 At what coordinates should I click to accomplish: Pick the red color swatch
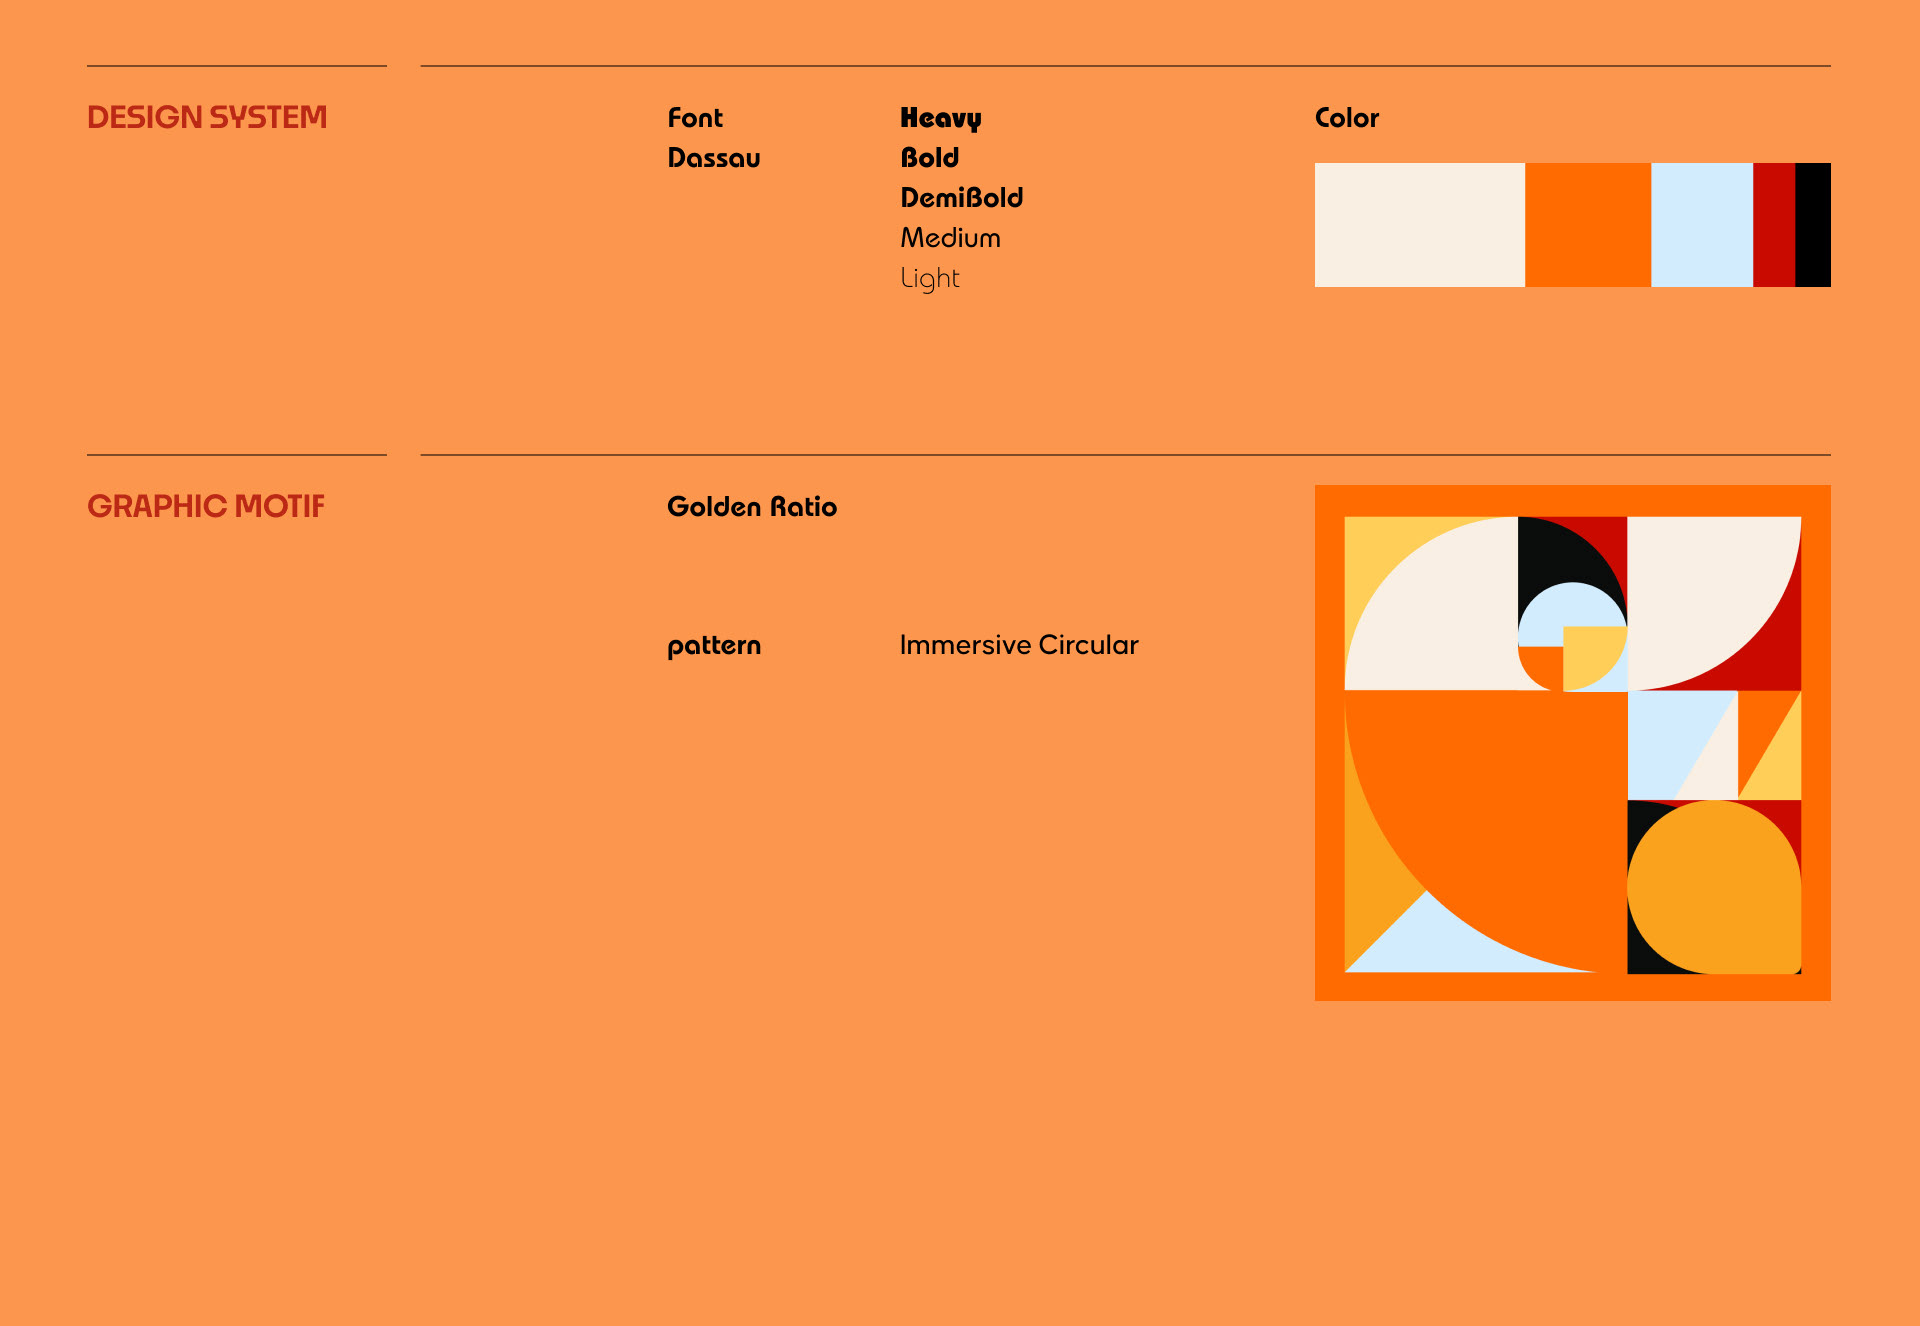(1774, 225)
